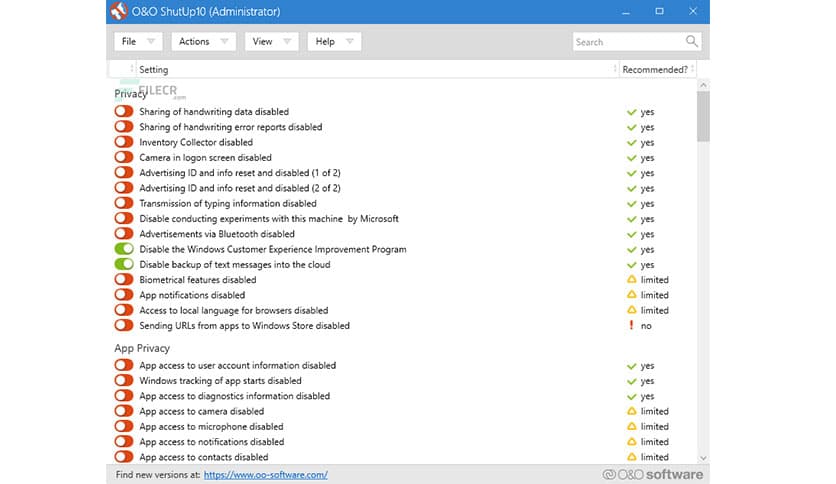
Task: Click green checkmark beside Inventory Collector disabled
Action: tap(631, 143)
